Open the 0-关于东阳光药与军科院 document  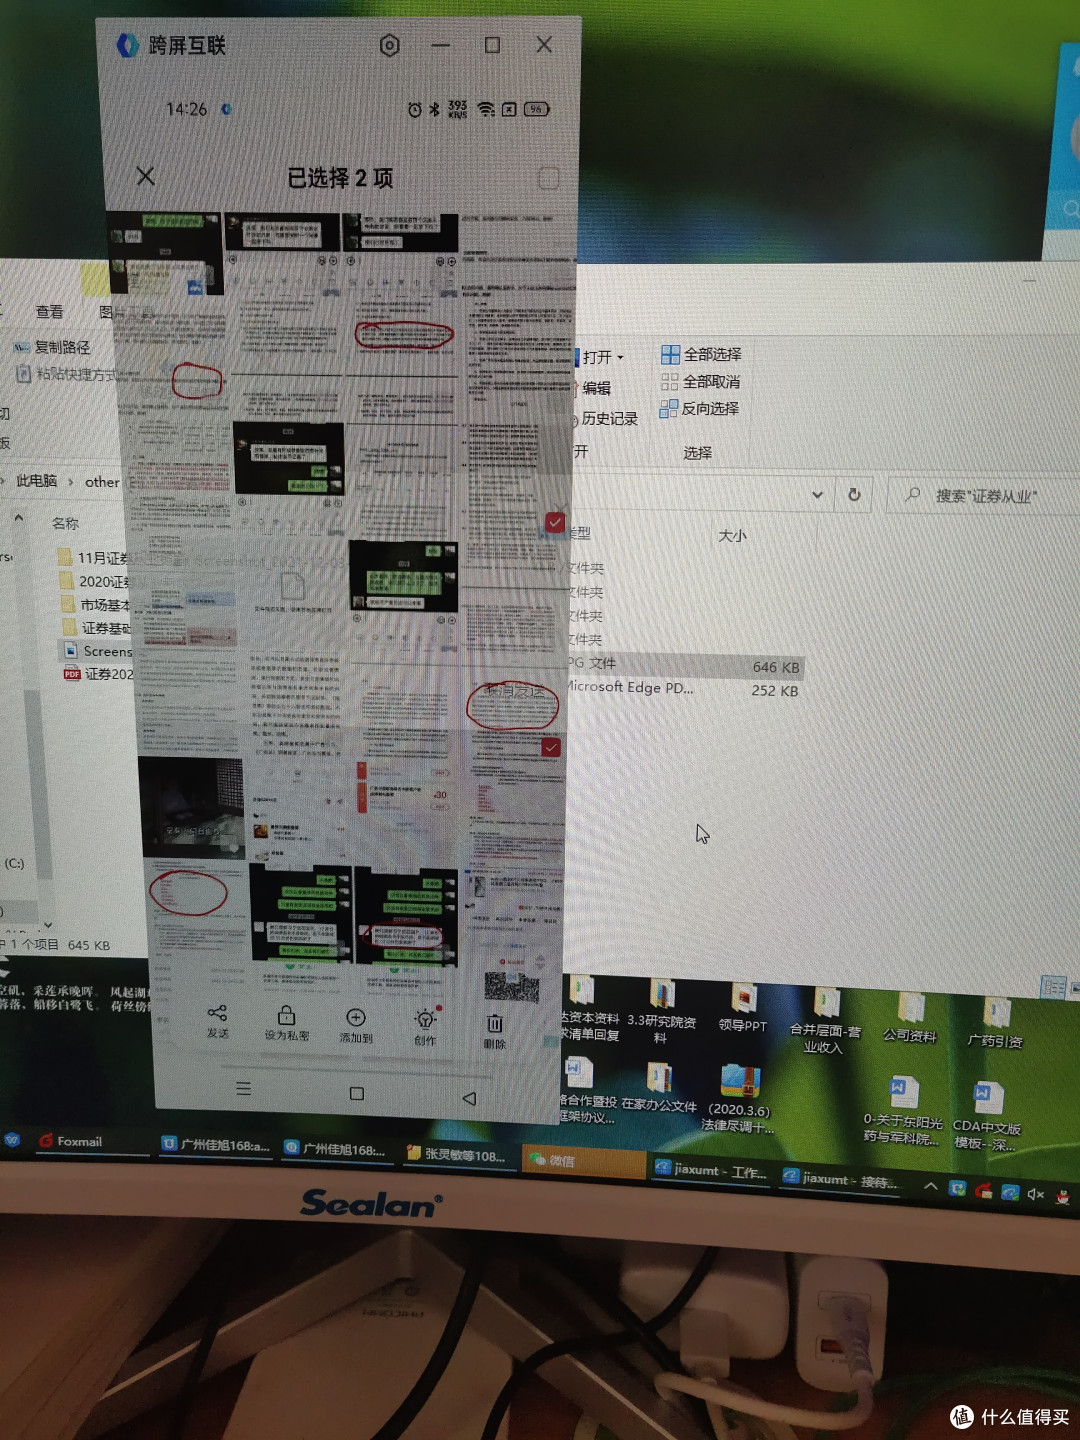903,1111
